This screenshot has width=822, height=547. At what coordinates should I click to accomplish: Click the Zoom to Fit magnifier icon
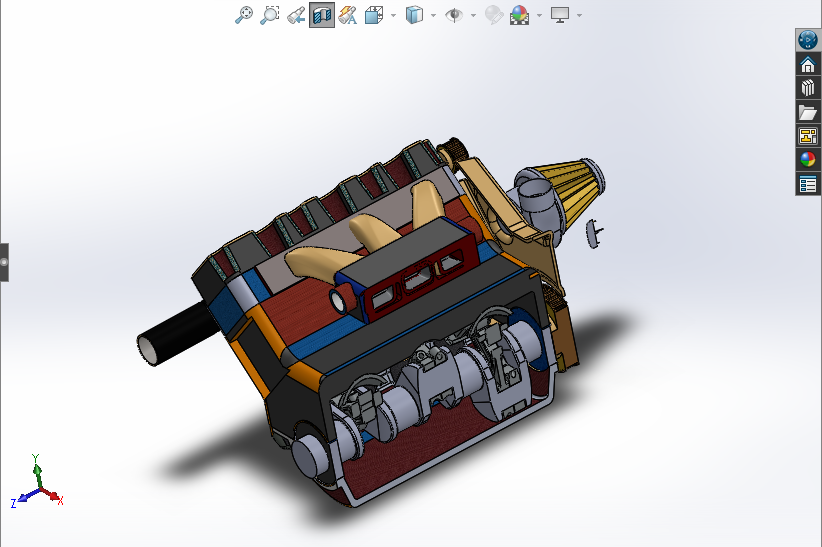click(244, 15)
